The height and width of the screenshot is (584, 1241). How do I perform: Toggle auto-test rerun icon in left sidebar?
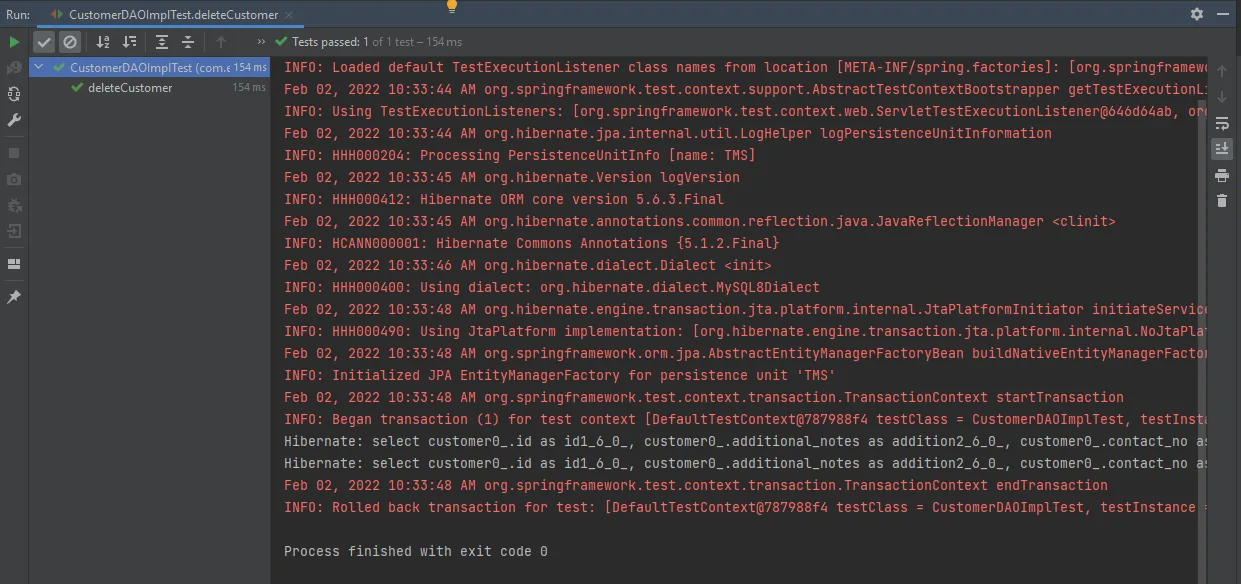pos(14,94)
